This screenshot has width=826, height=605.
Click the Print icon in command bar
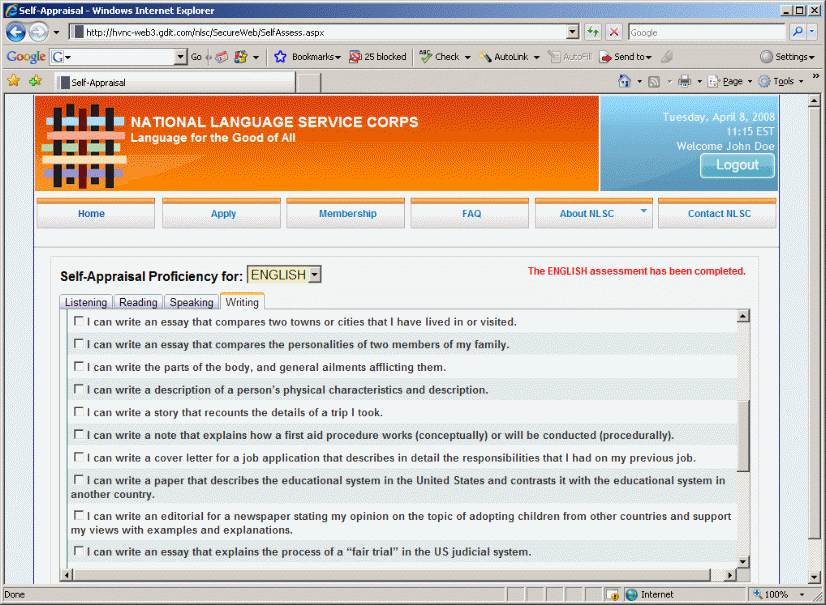tap(684, 81)
